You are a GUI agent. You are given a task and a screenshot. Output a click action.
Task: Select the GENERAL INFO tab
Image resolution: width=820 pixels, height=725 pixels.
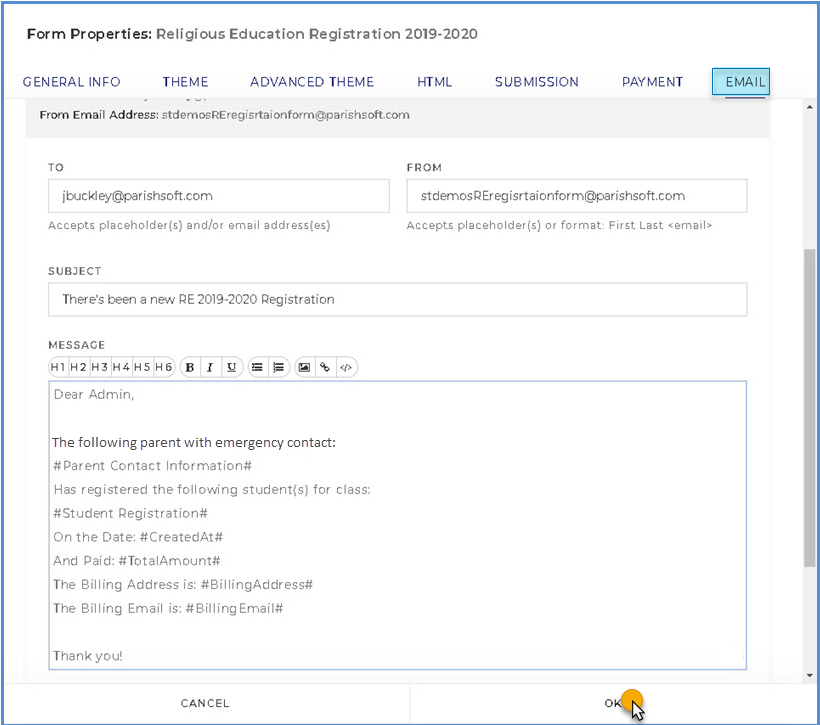(x=71, y=82)
